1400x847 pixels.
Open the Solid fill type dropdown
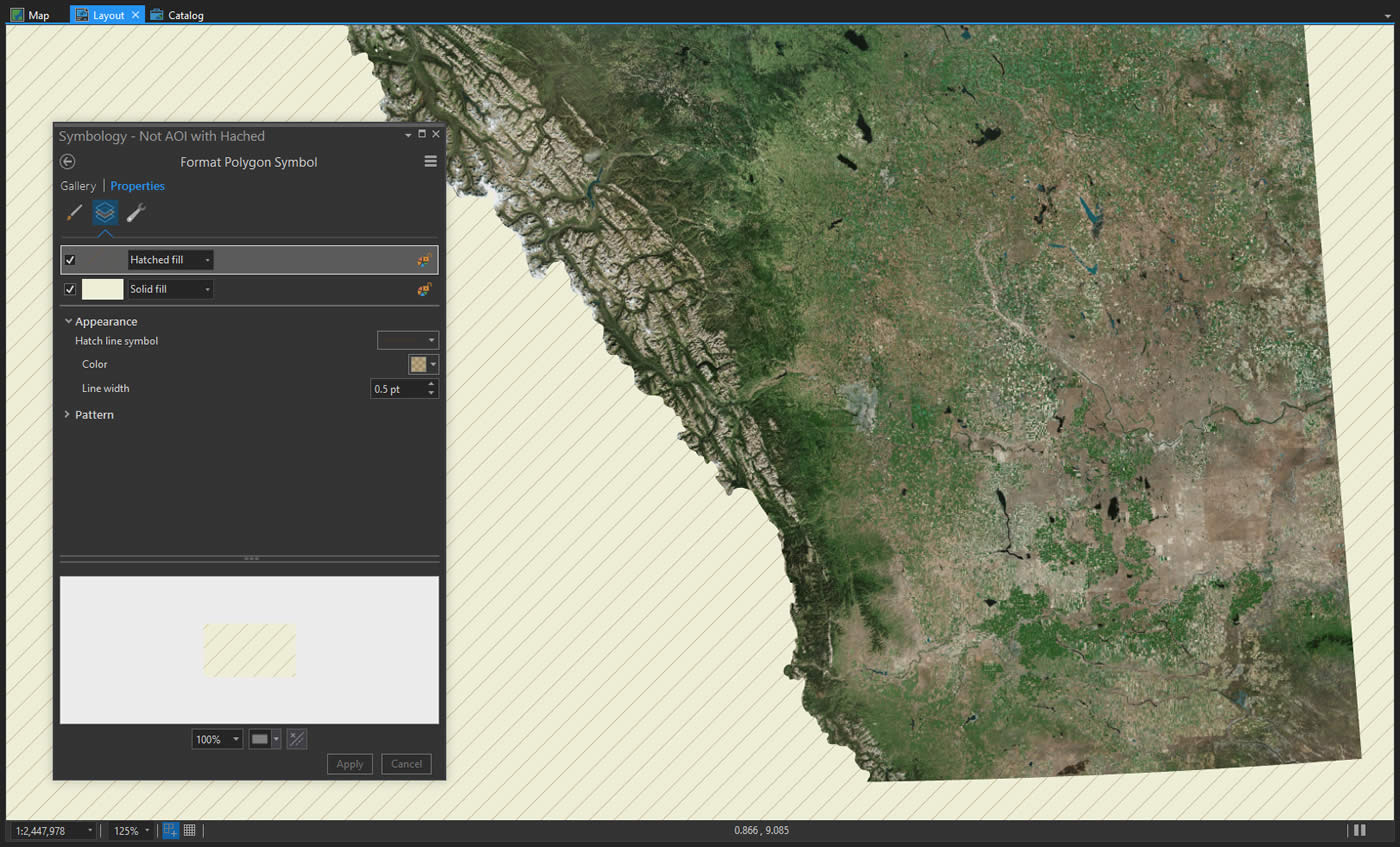tap(170, 289)
